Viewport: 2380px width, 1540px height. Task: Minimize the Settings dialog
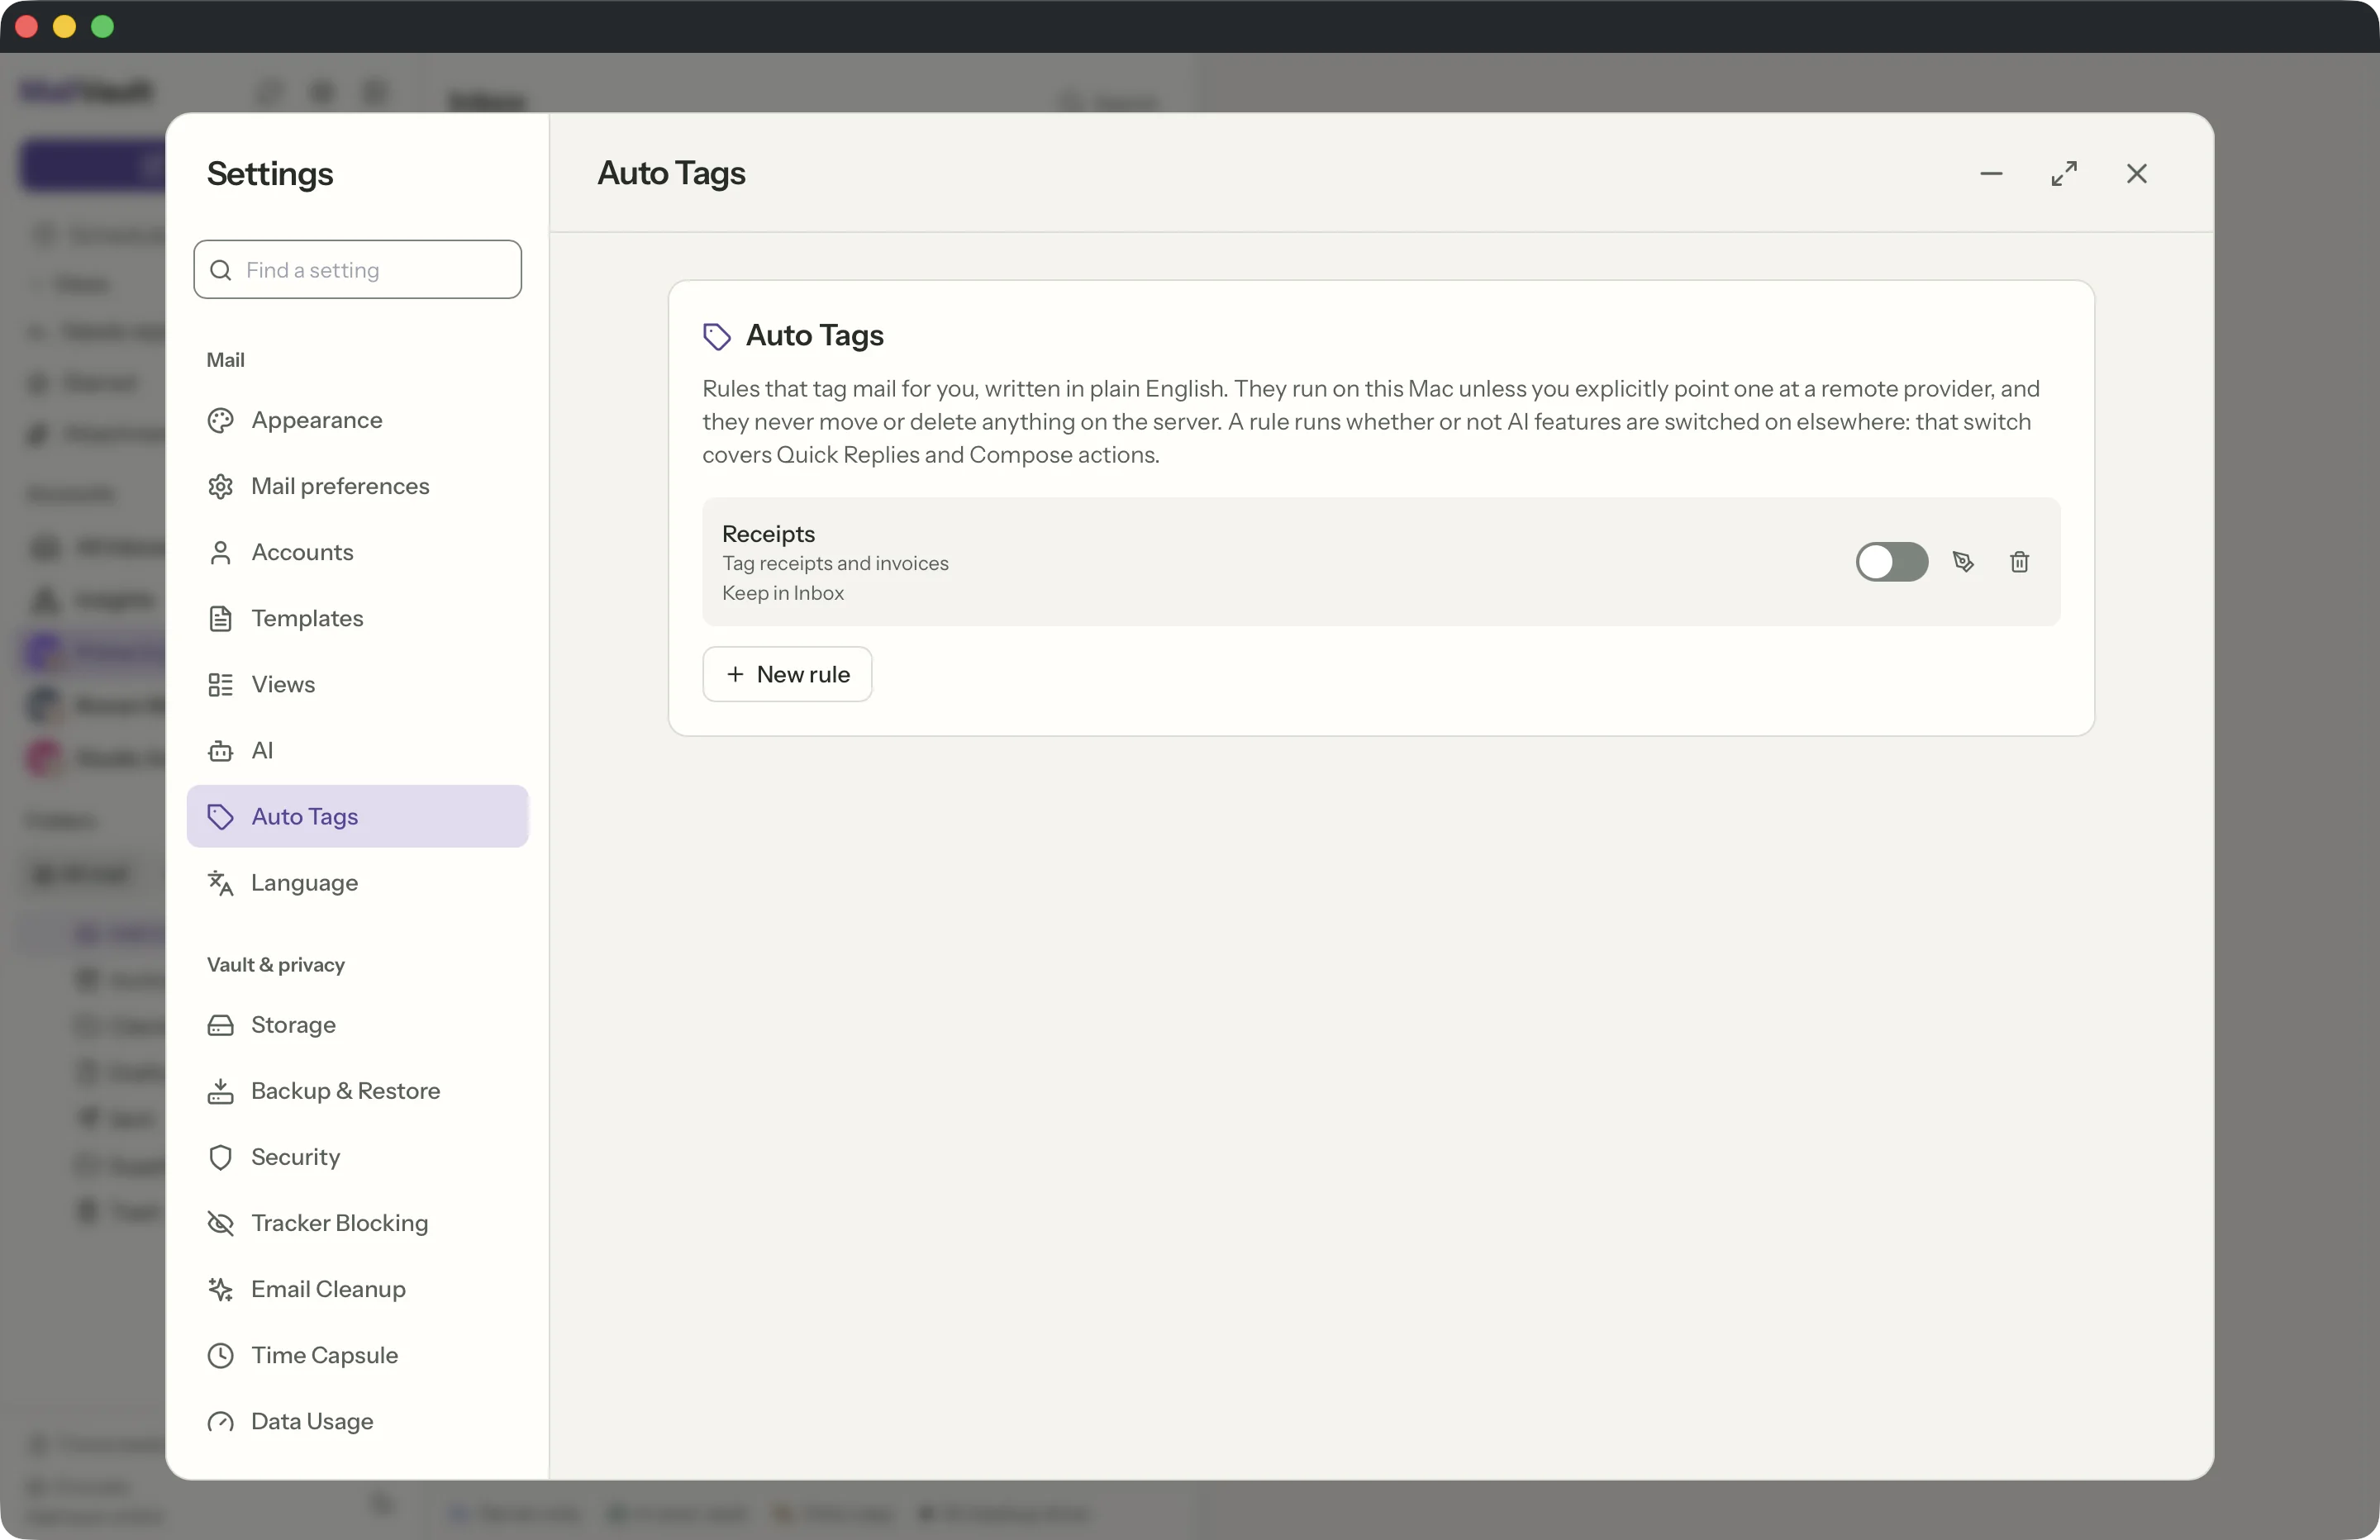1991,174
